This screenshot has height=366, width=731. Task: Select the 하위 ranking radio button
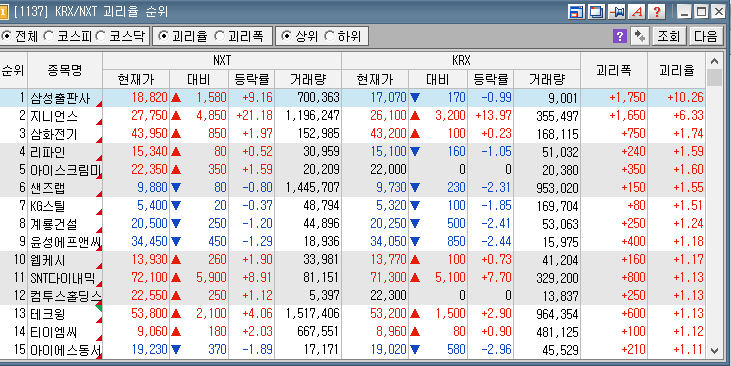click(329, 36)
